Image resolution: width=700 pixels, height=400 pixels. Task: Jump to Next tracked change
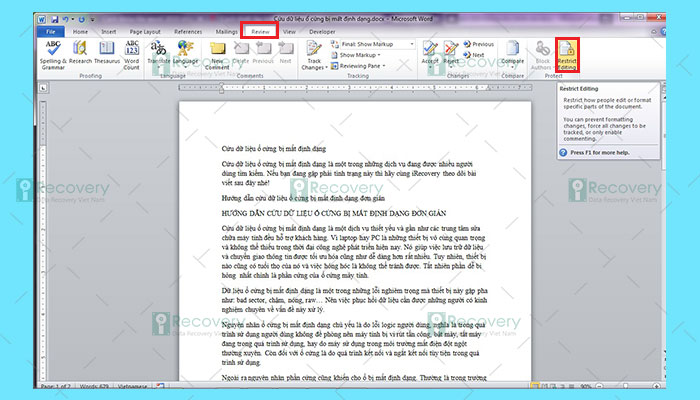pos(474,55)
